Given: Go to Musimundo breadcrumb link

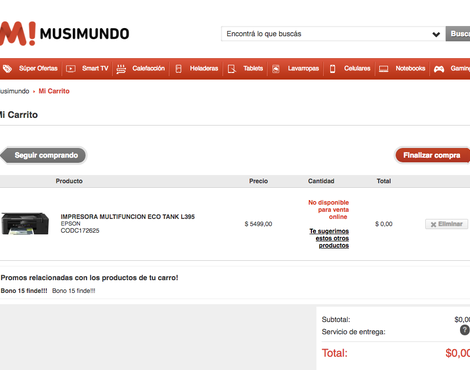Looking at the screenshot, I should tap(14, 91).
